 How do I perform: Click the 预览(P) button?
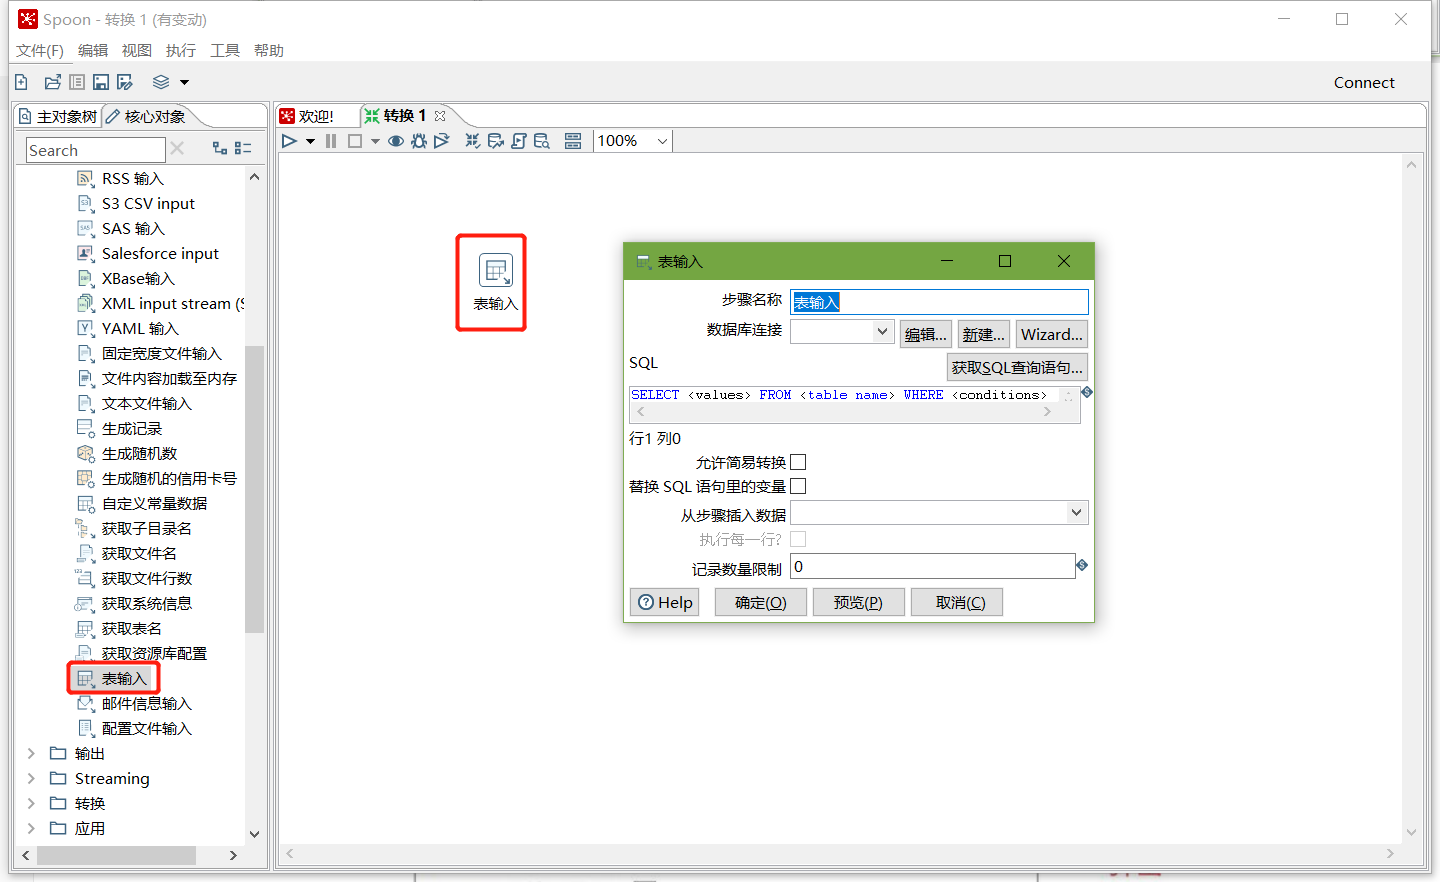859,602
